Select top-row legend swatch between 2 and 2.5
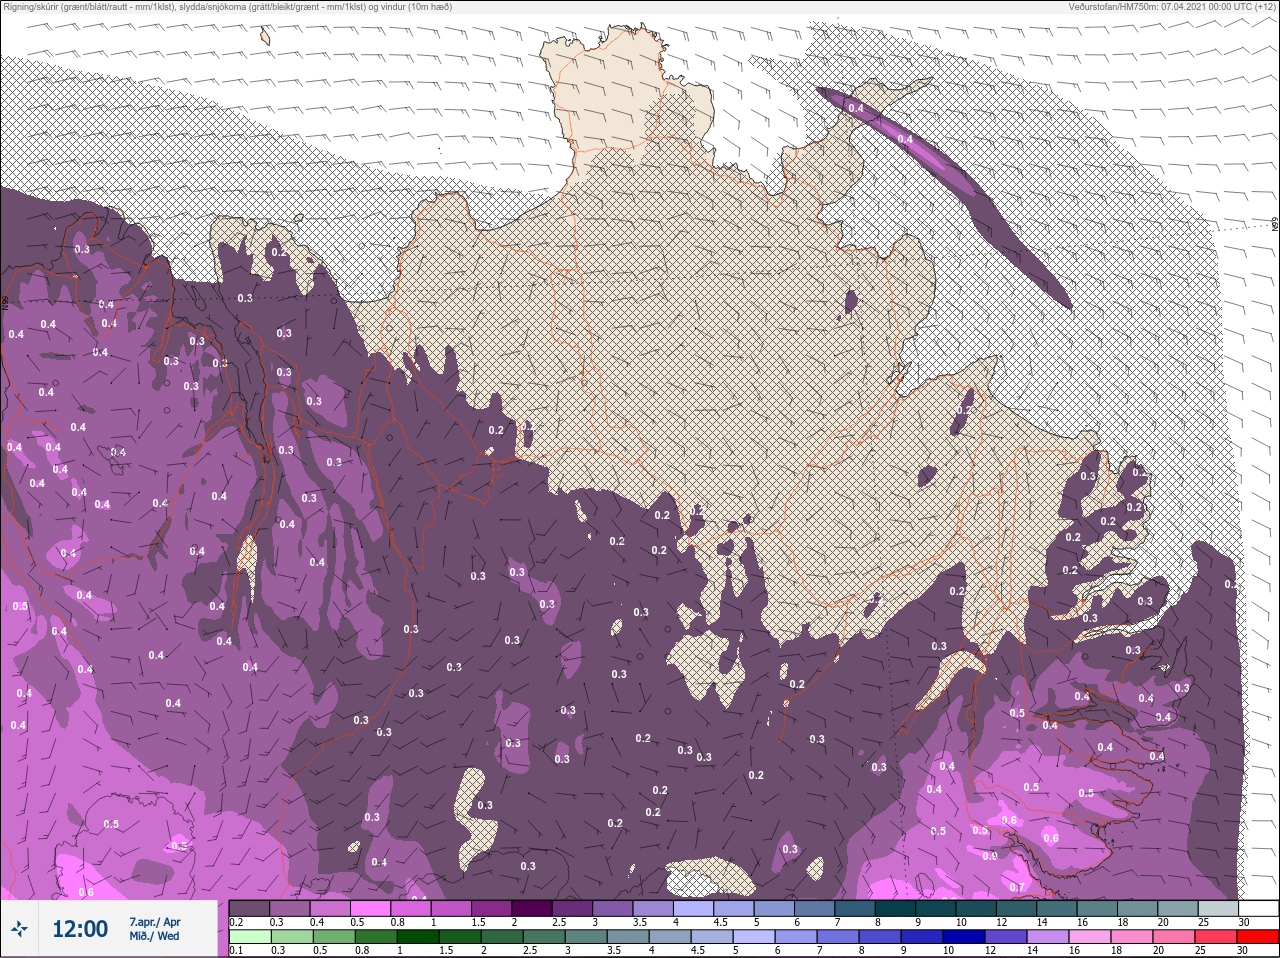The width and height of the screenshot is (1280, 958). (x=532, y=908)
